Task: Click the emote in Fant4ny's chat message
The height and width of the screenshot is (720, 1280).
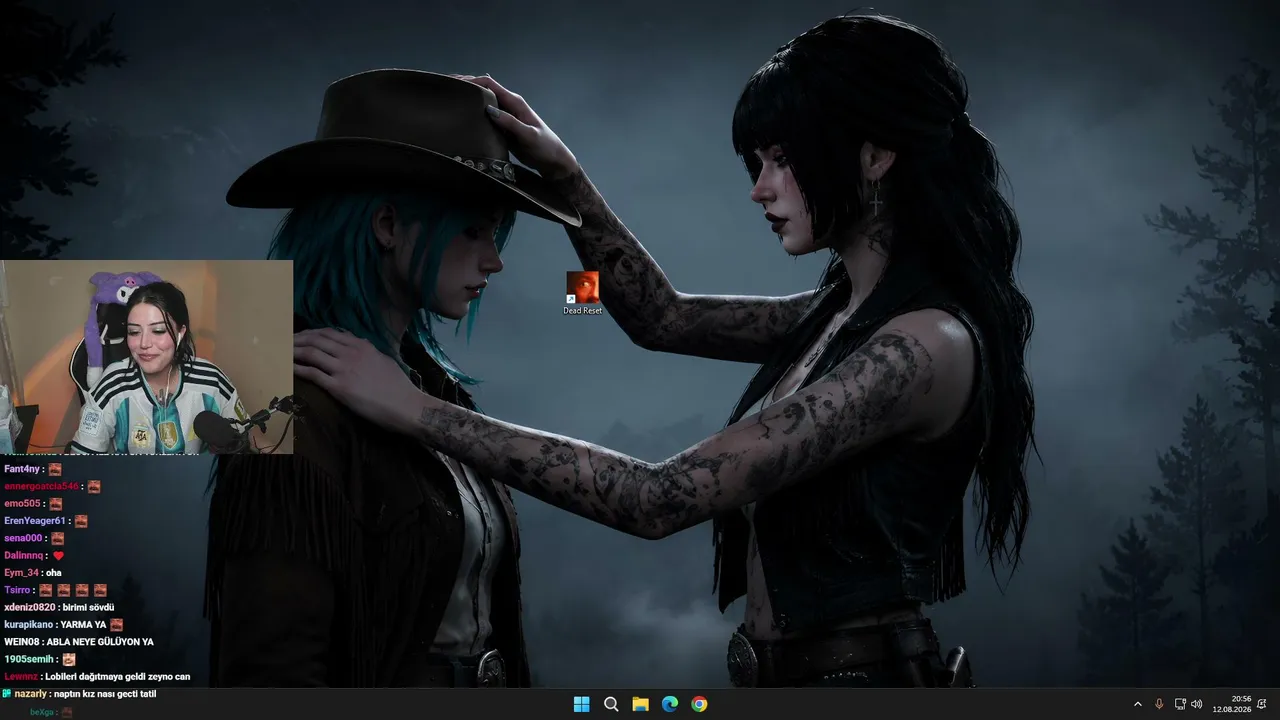Action: click(55, 469)
